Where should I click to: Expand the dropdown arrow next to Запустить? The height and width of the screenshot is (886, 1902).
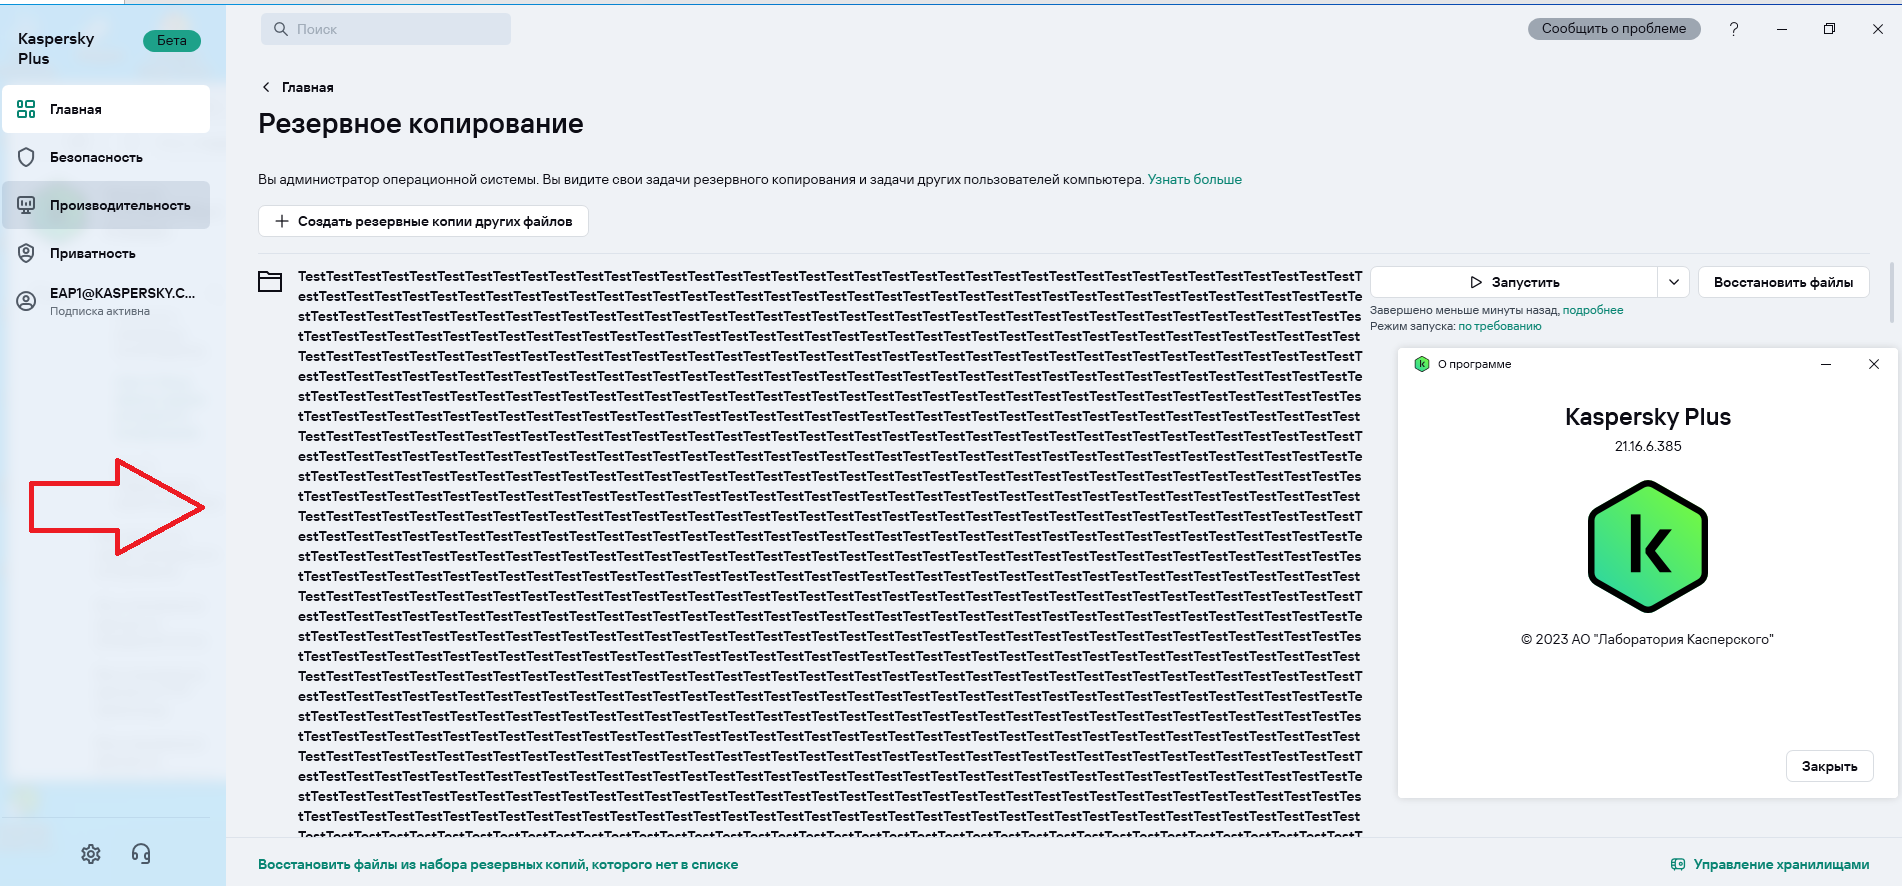(x=1674, y=282)
